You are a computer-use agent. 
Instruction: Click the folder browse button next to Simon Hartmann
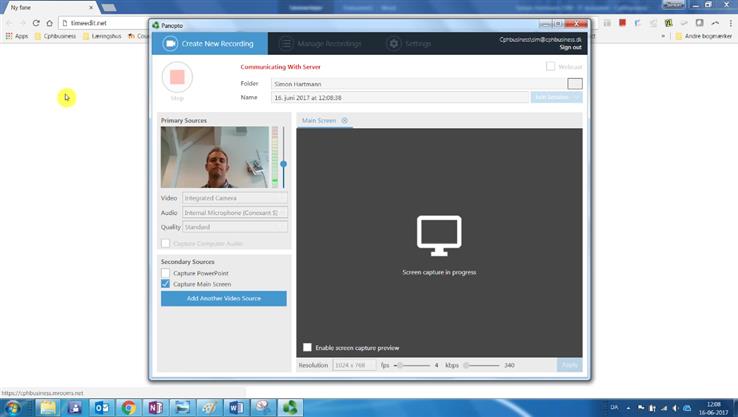point(574,83)
